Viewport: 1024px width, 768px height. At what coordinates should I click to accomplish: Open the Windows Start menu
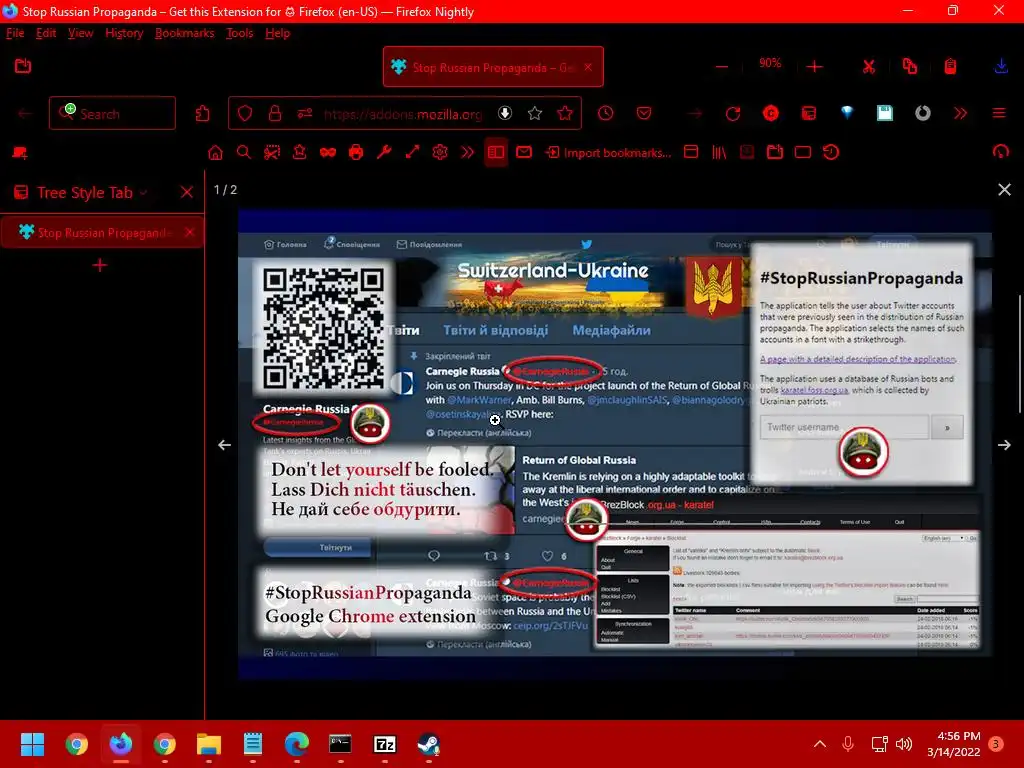[32, 744]
